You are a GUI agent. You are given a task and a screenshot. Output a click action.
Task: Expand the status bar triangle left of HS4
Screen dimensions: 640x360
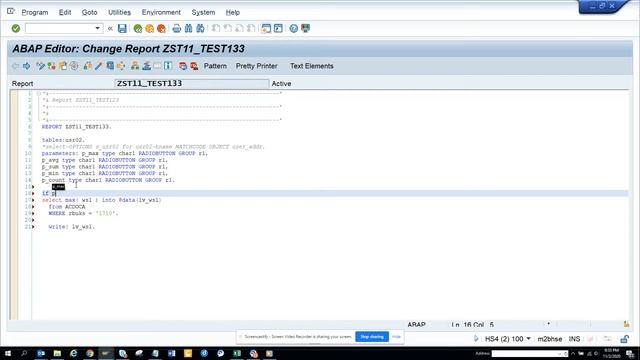pos(476,339)
